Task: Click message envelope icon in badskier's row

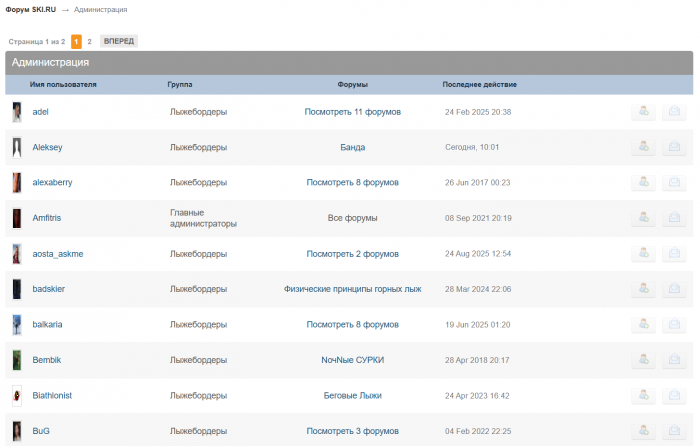Action: (674, 289)
